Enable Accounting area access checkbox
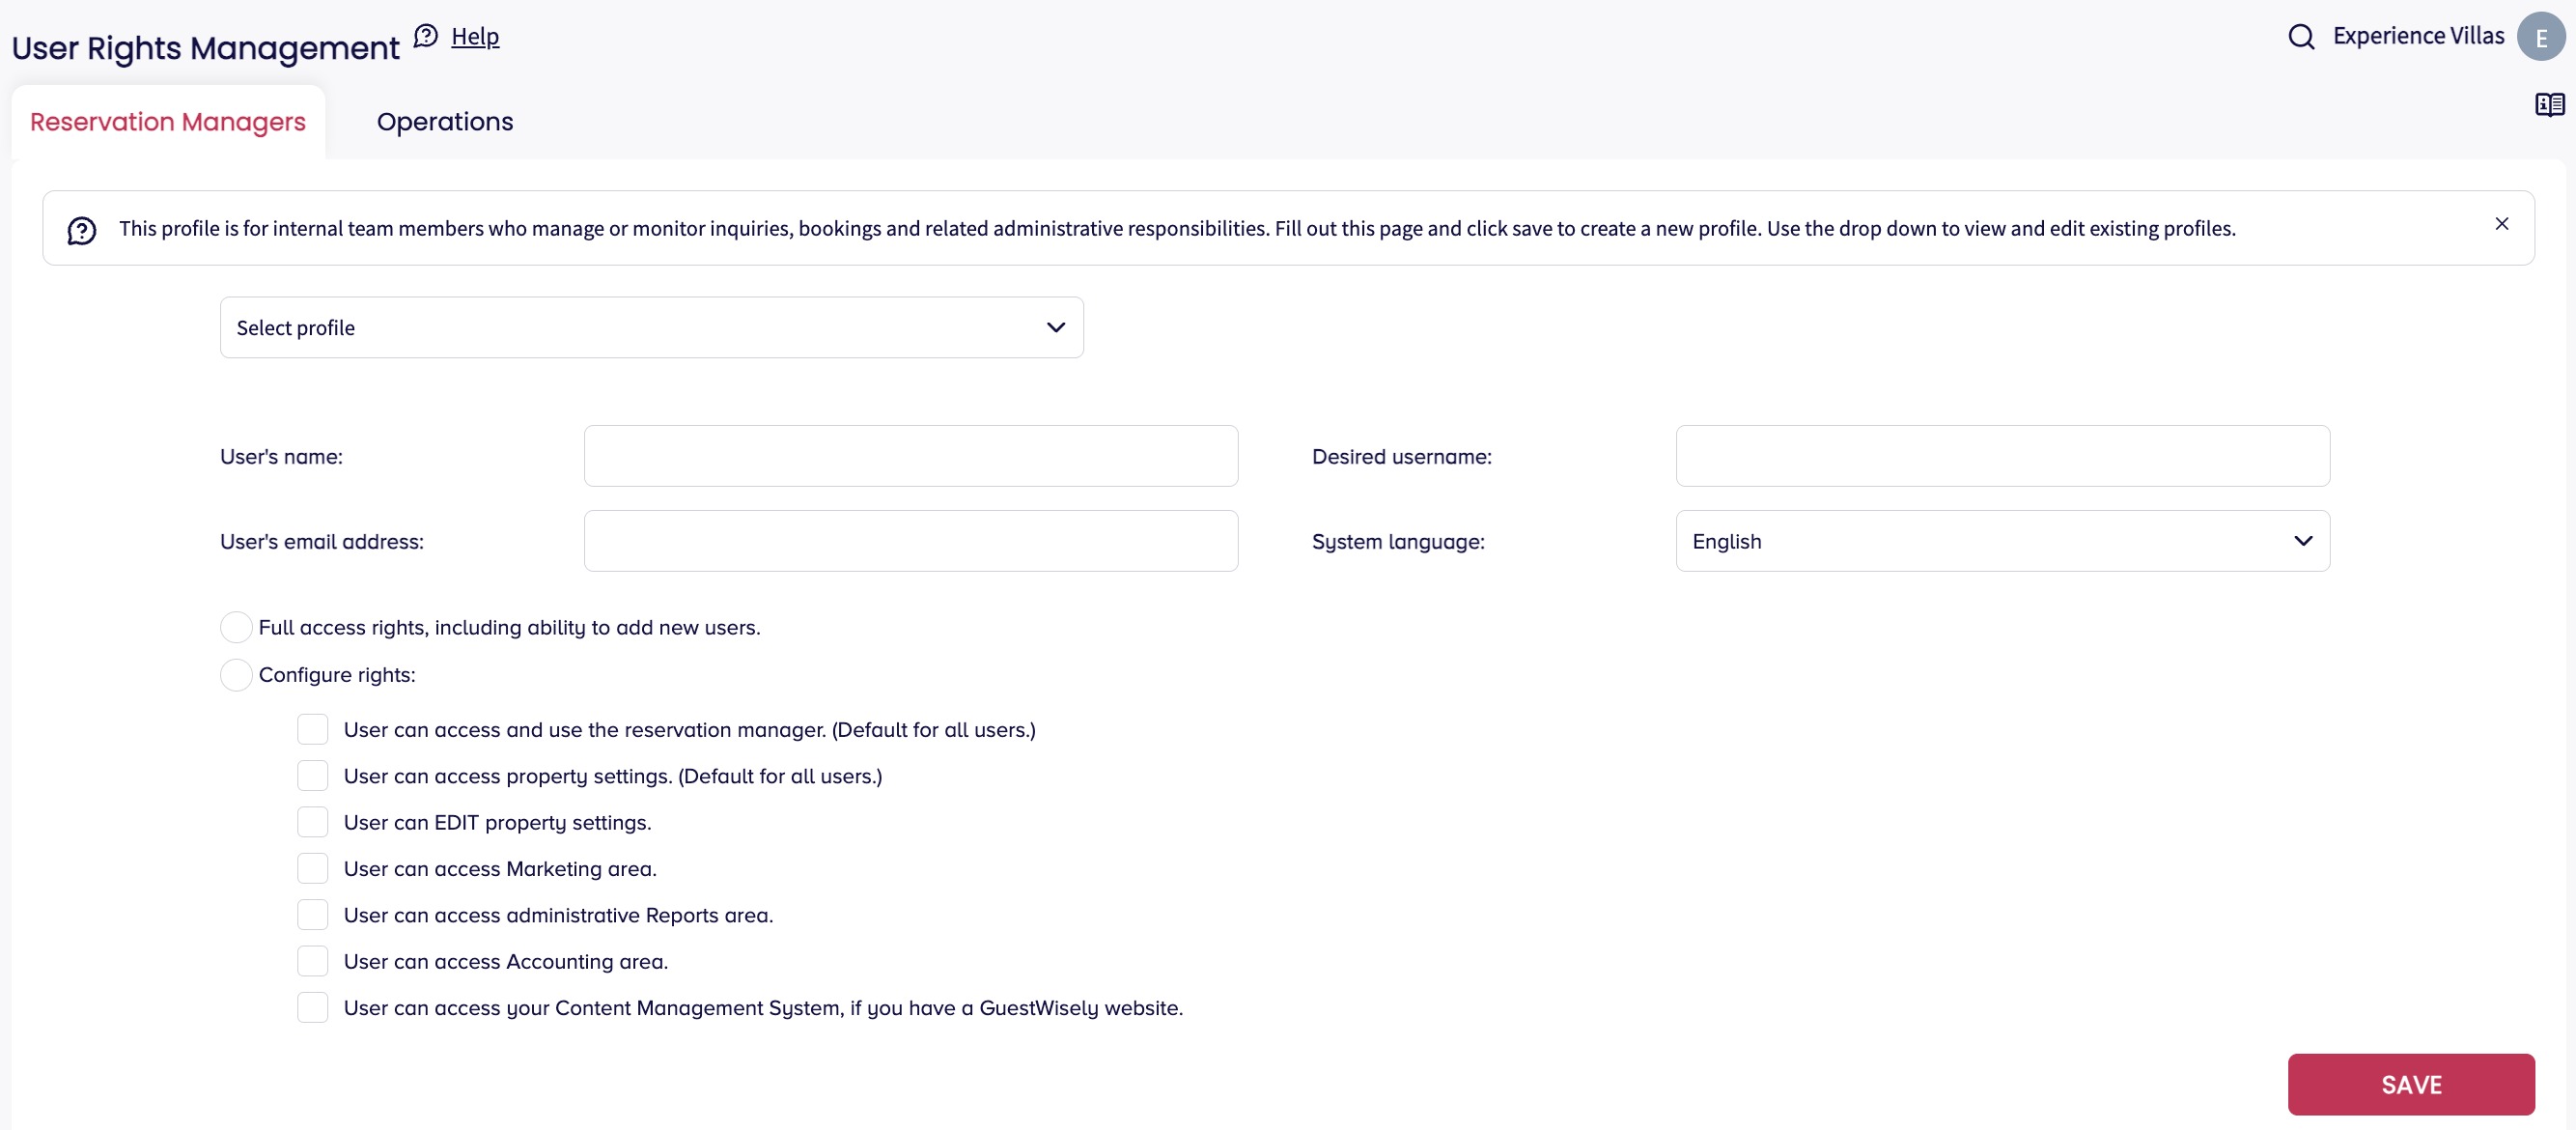 313,961
